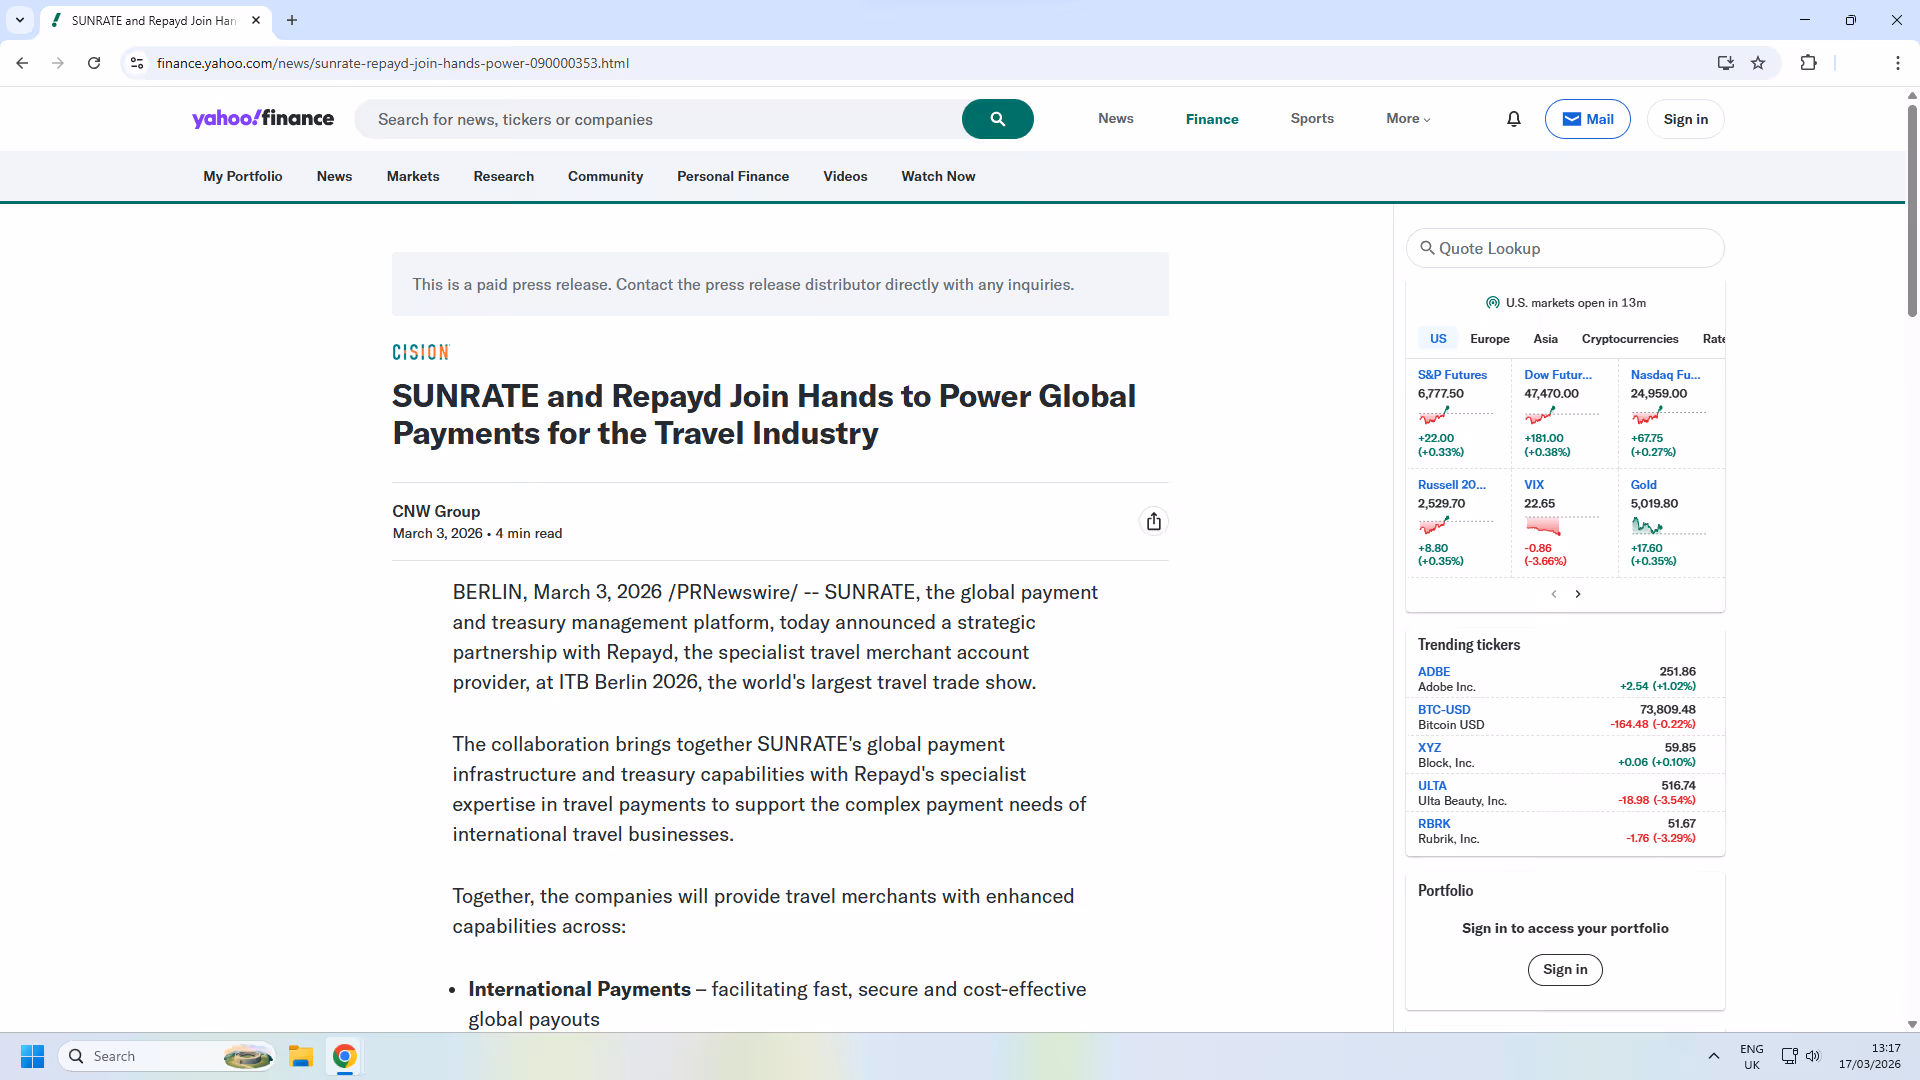This screenshot has height=1080, width=1920.
Task: View site information icon in address bar
Action: (x=137, y=63)
